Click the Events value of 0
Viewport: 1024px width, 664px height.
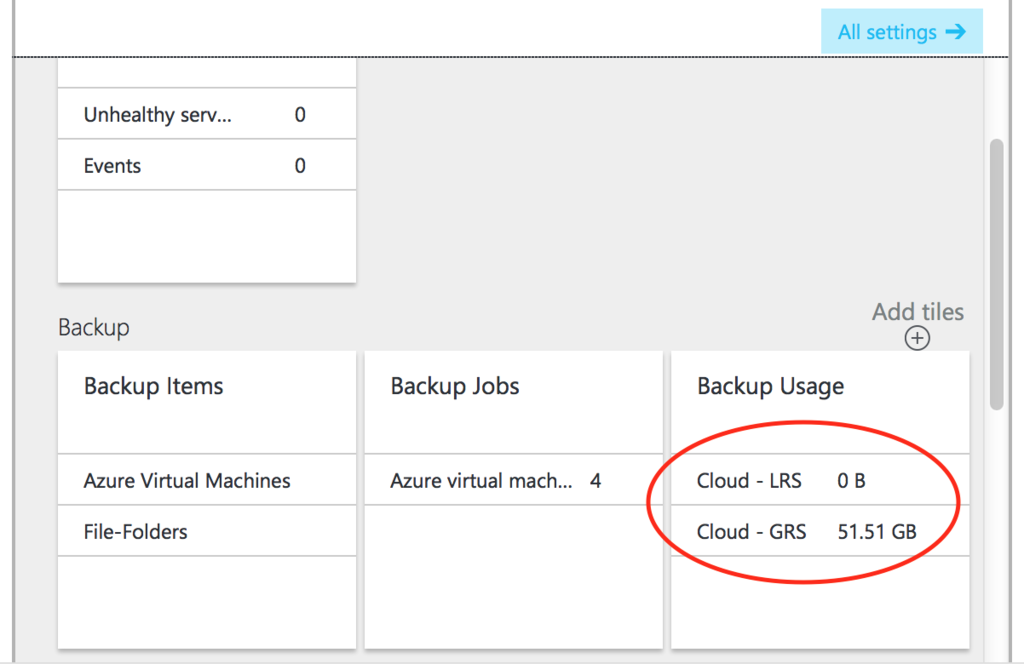(300, 166)
